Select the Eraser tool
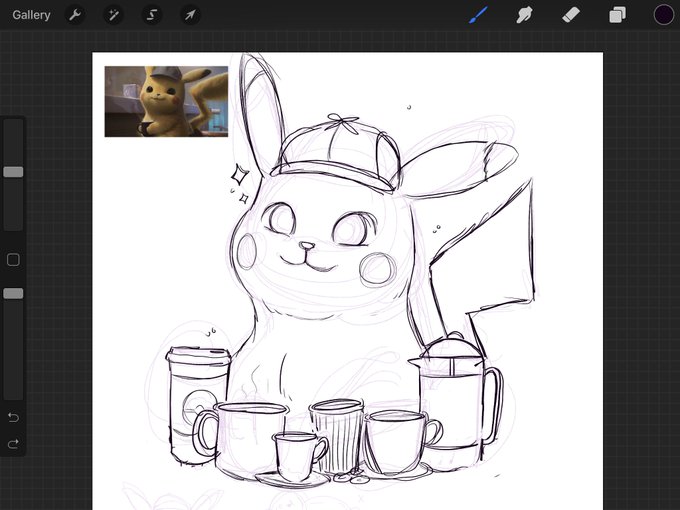 571,15
